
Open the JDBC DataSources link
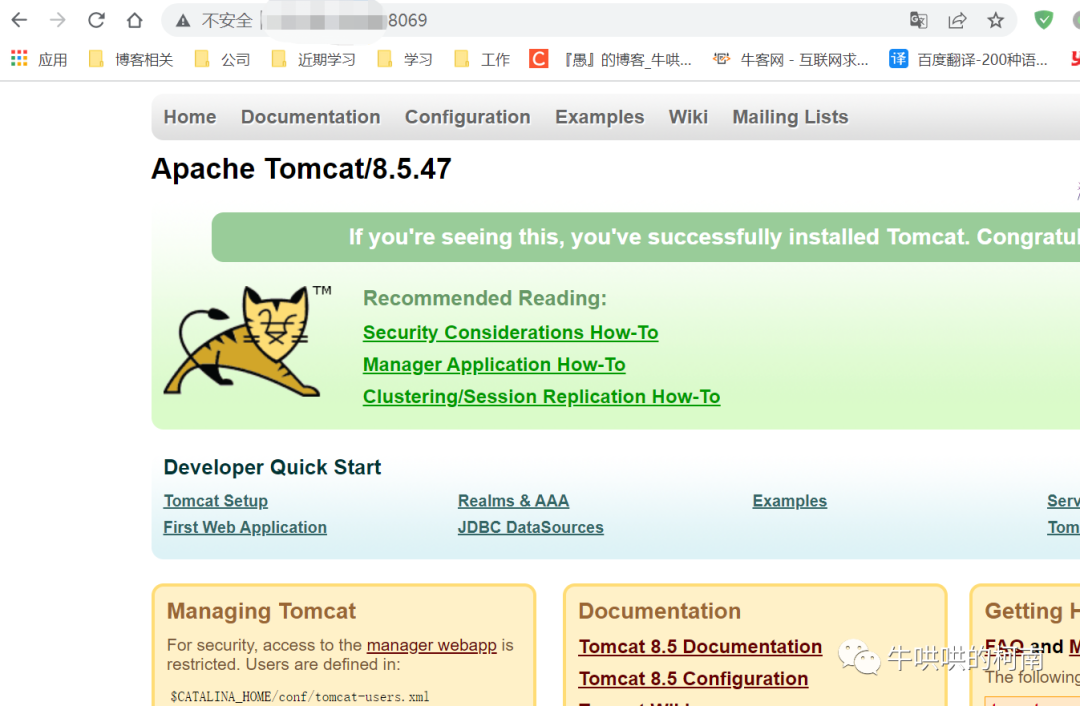[530, 527]
